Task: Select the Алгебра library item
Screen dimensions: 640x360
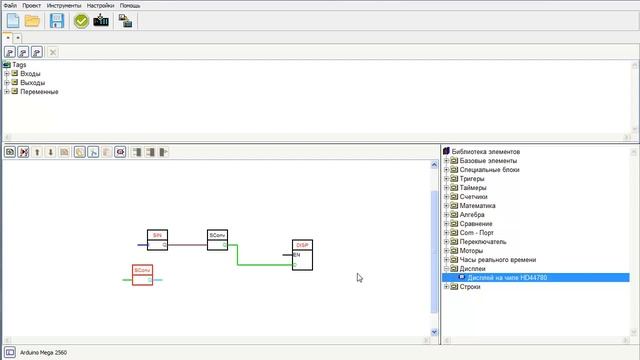Action: pos(472,215)
